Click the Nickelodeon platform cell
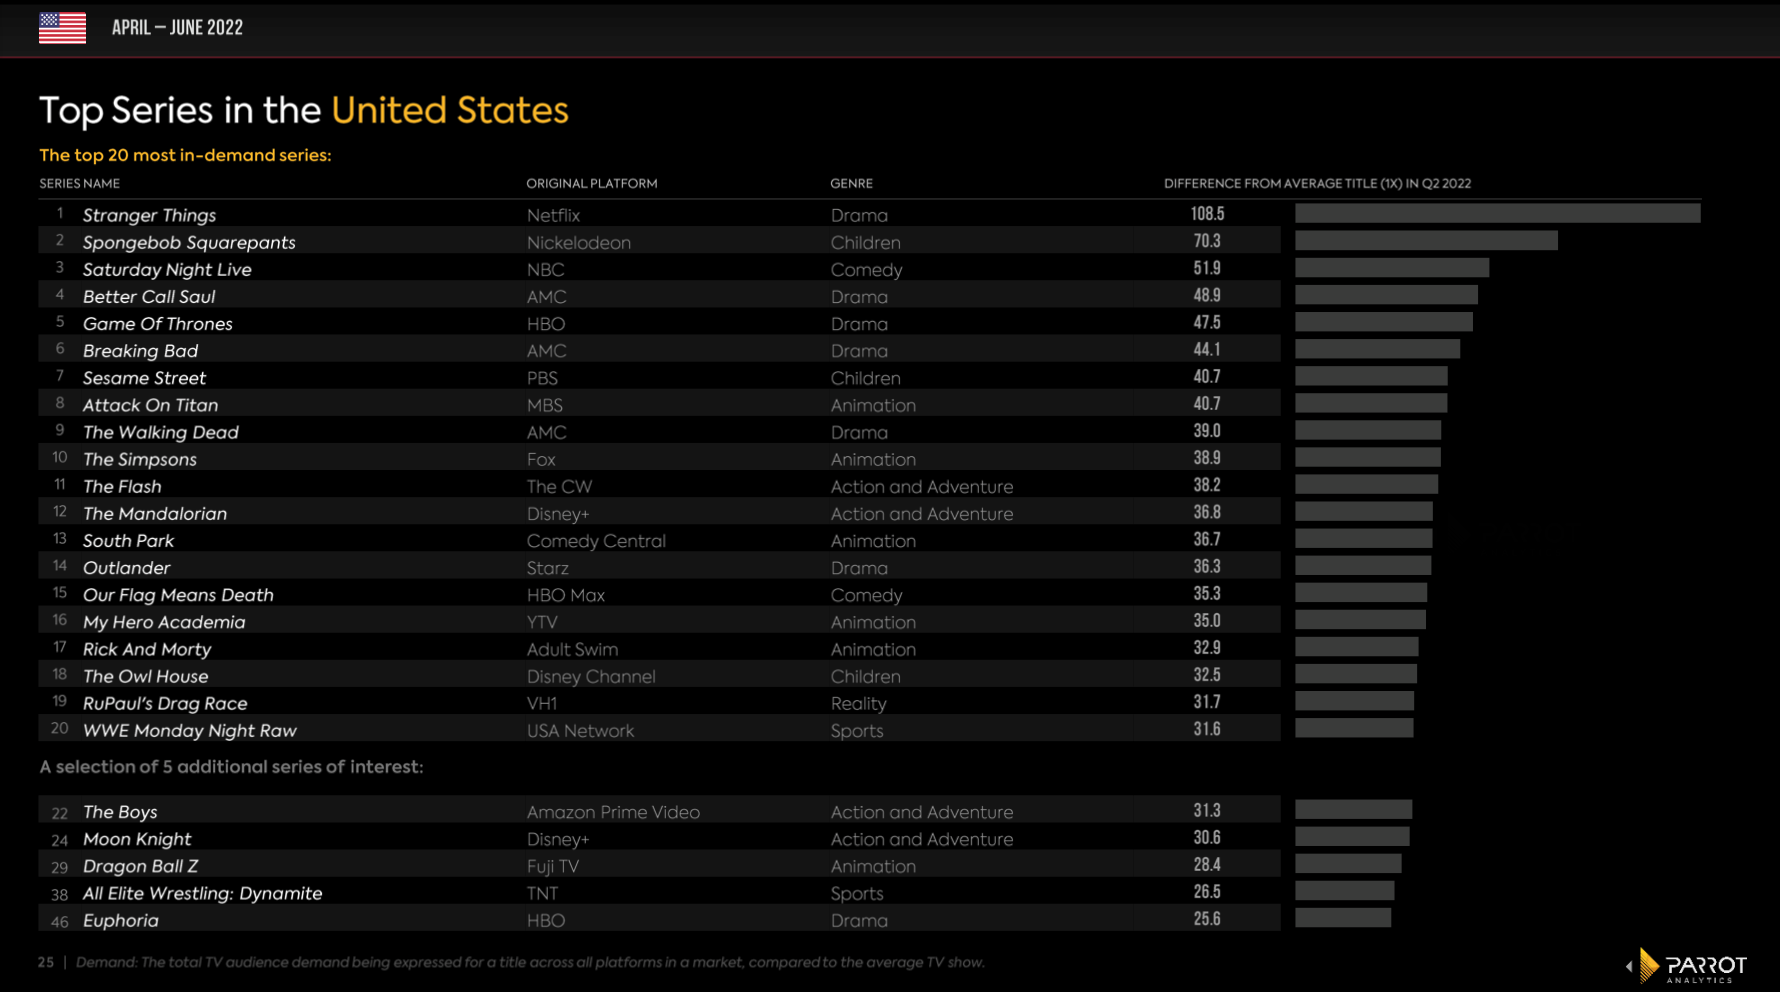Viewport: 1780px width, 992px height. [579, 242]
